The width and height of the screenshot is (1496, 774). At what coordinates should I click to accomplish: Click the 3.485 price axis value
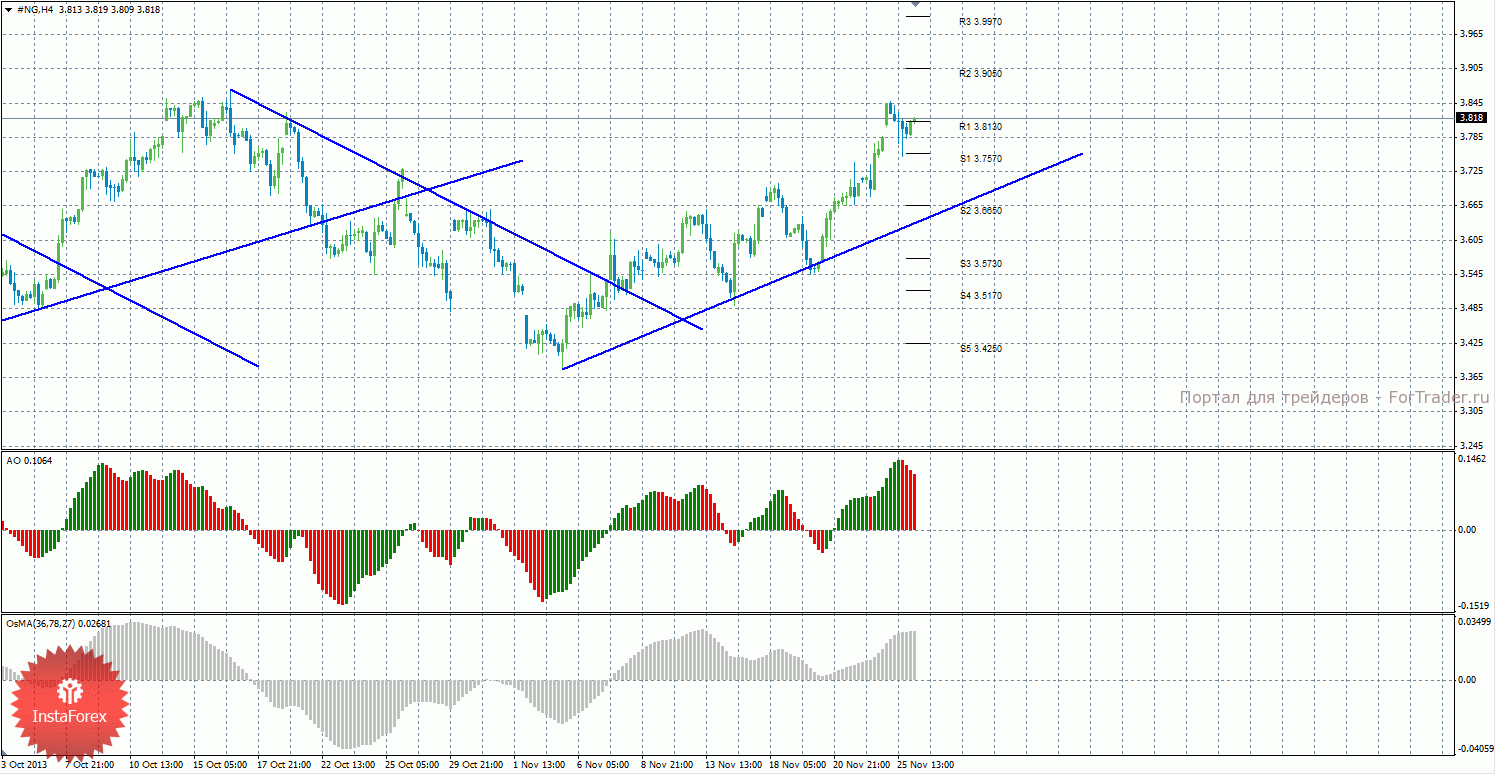pyautogui.click(x=1471, y=308)
